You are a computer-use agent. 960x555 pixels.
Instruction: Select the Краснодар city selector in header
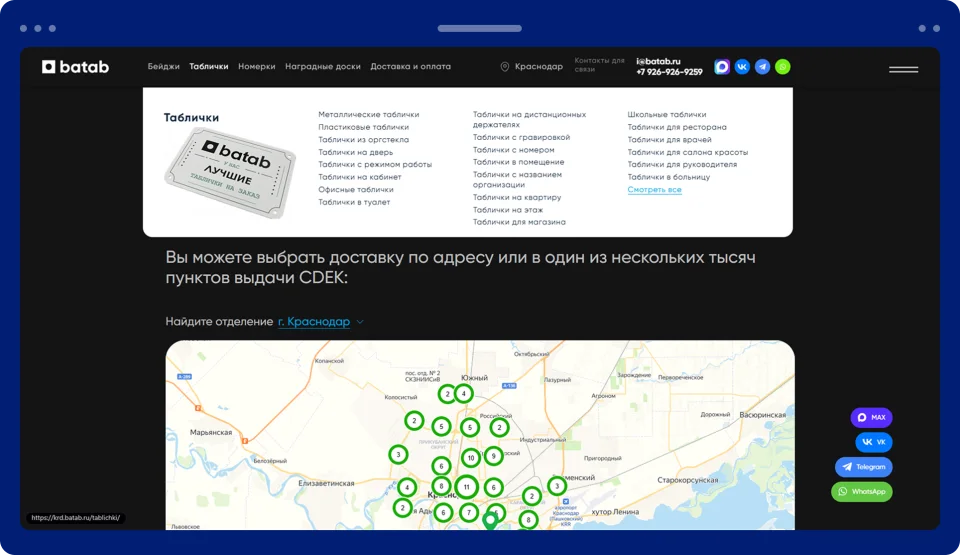click(538, 66)
